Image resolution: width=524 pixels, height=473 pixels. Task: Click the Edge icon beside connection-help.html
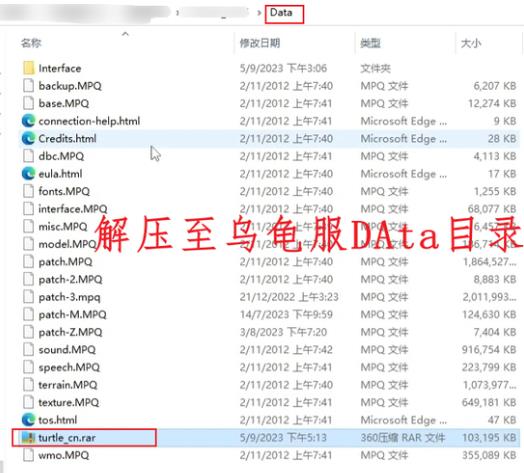[28, 121]
